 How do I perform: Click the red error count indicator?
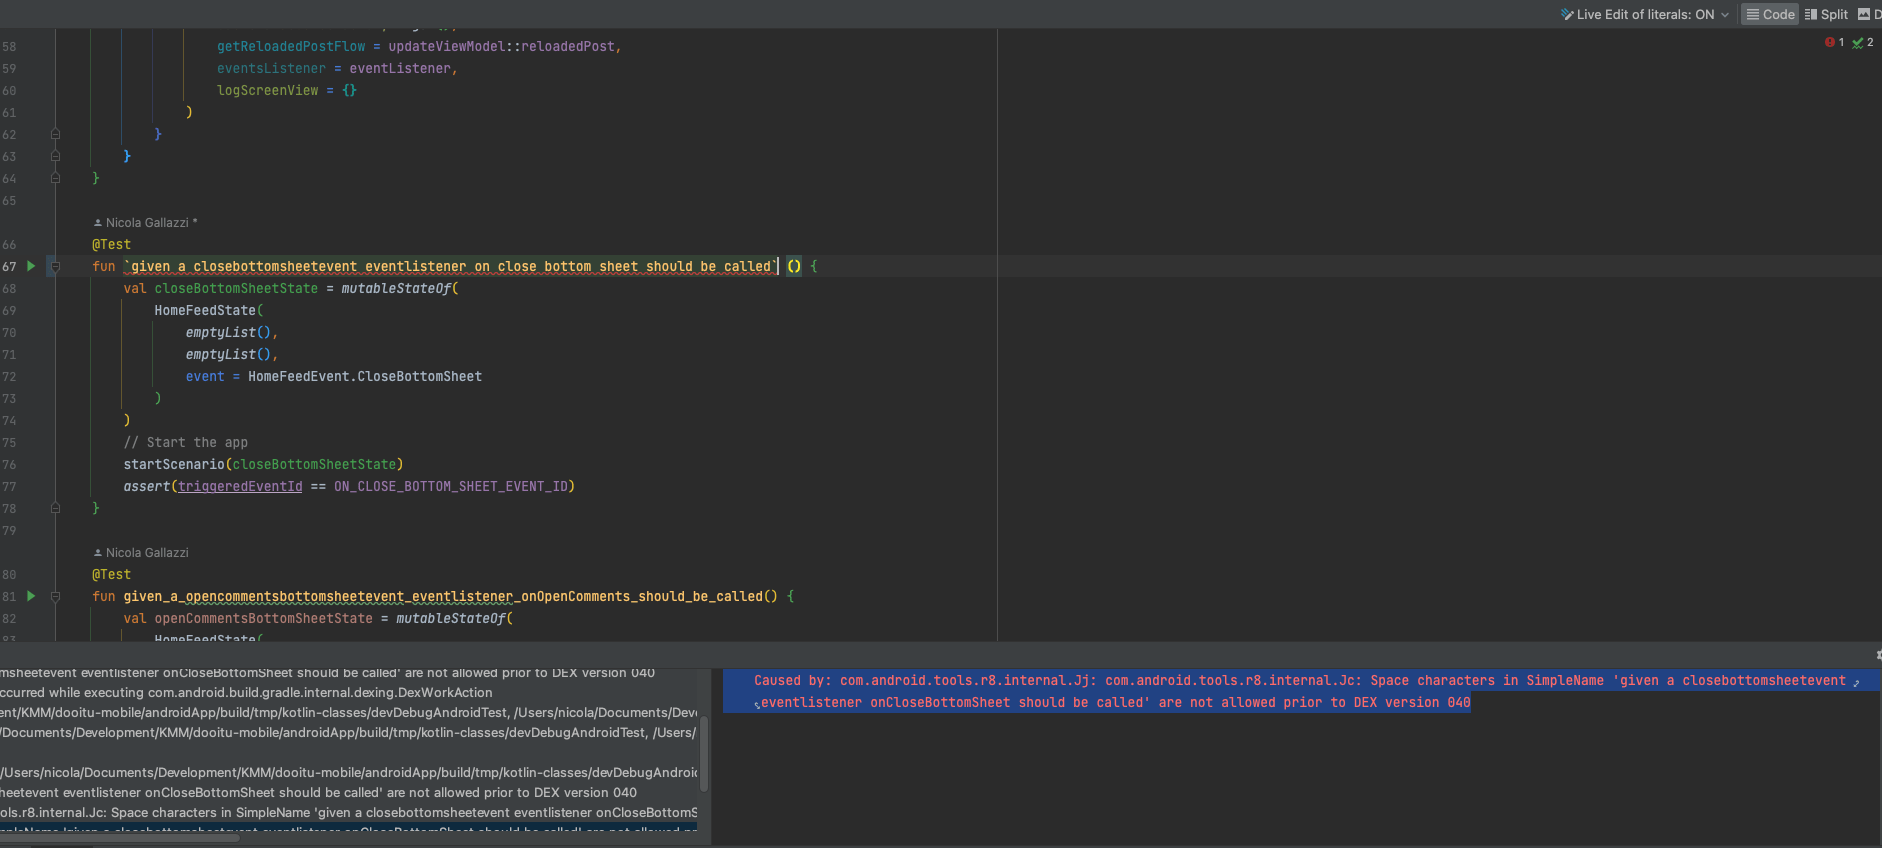click(1834, 42)
